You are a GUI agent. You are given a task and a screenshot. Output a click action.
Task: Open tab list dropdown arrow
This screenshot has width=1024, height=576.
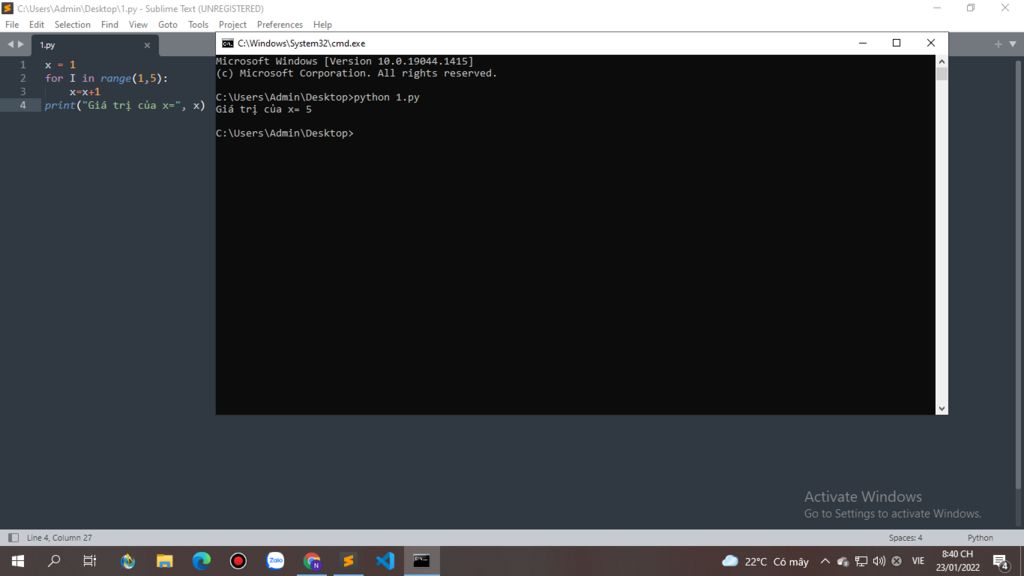click(x=1013, y=44)
